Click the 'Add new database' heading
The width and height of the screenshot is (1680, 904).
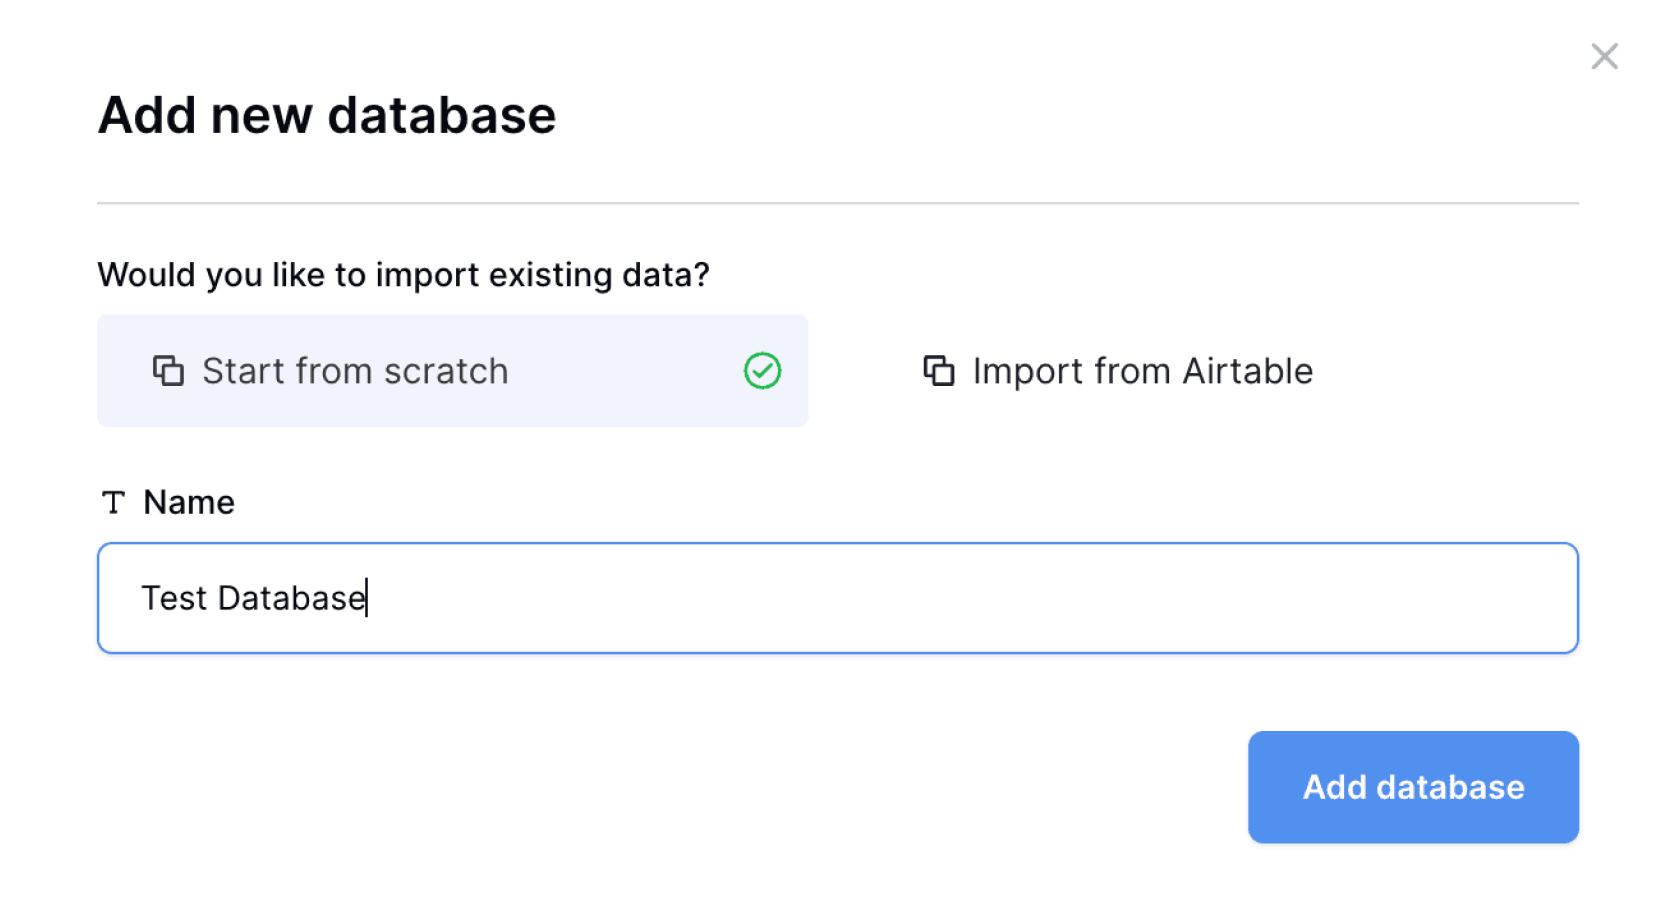coord(327,115)
